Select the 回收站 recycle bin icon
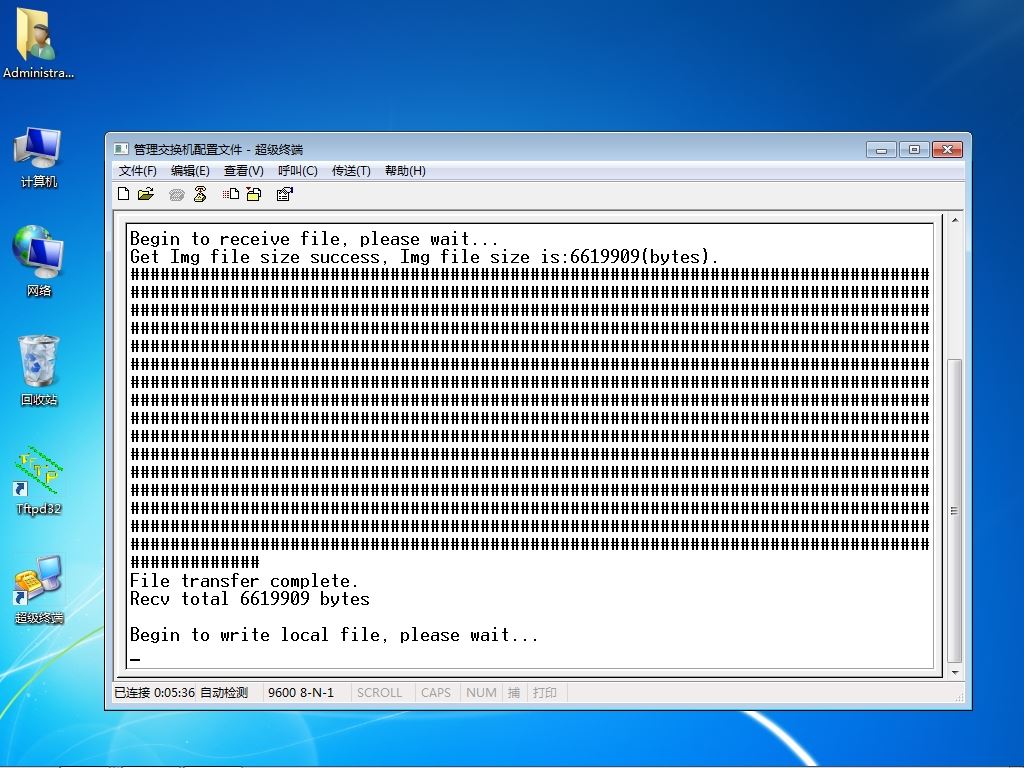Viewport: 1024px width, 768px height. tap(38, 370)
